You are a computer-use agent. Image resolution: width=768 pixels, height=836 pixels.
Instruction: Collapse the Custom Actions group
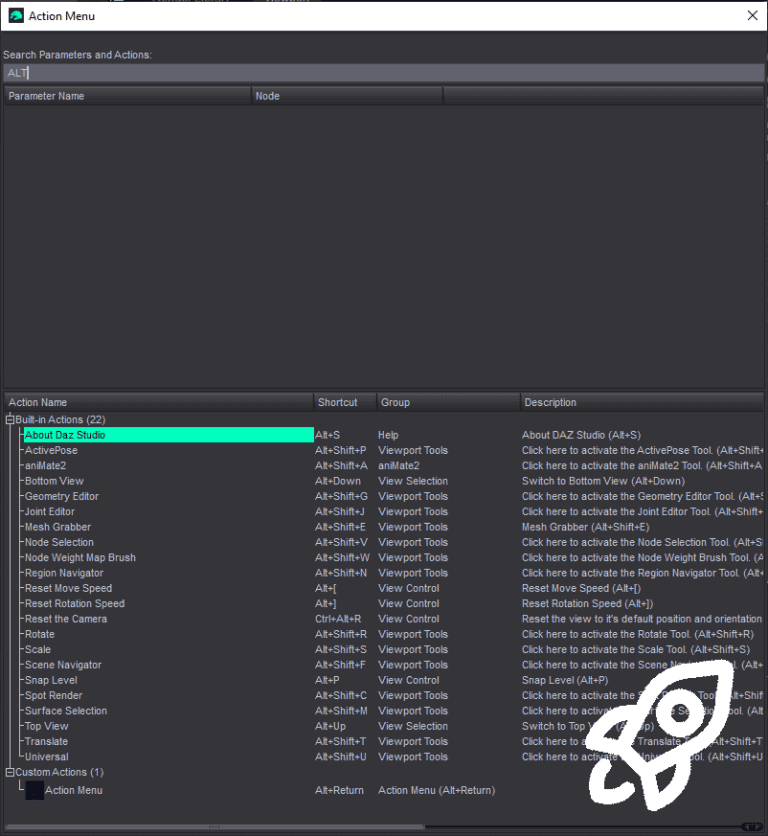click(10, 772)
